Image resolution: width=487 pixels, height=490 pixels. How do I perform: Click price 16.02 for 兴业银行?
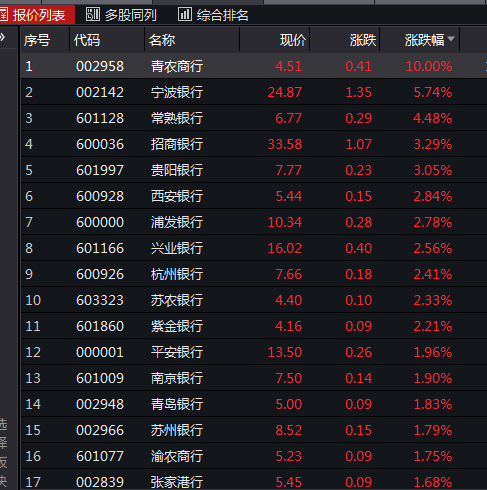pos(285,248)
